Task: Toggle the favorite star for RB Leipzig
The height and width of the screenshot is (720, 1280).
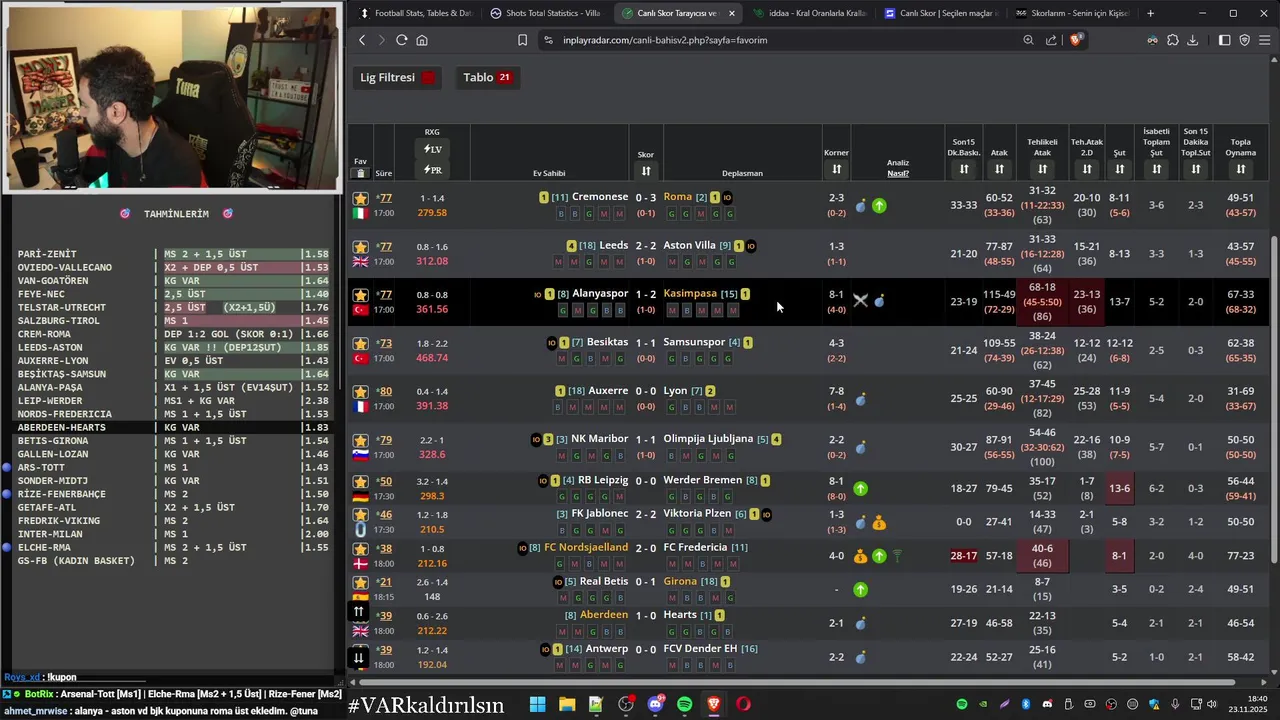Action: [361, 481]
